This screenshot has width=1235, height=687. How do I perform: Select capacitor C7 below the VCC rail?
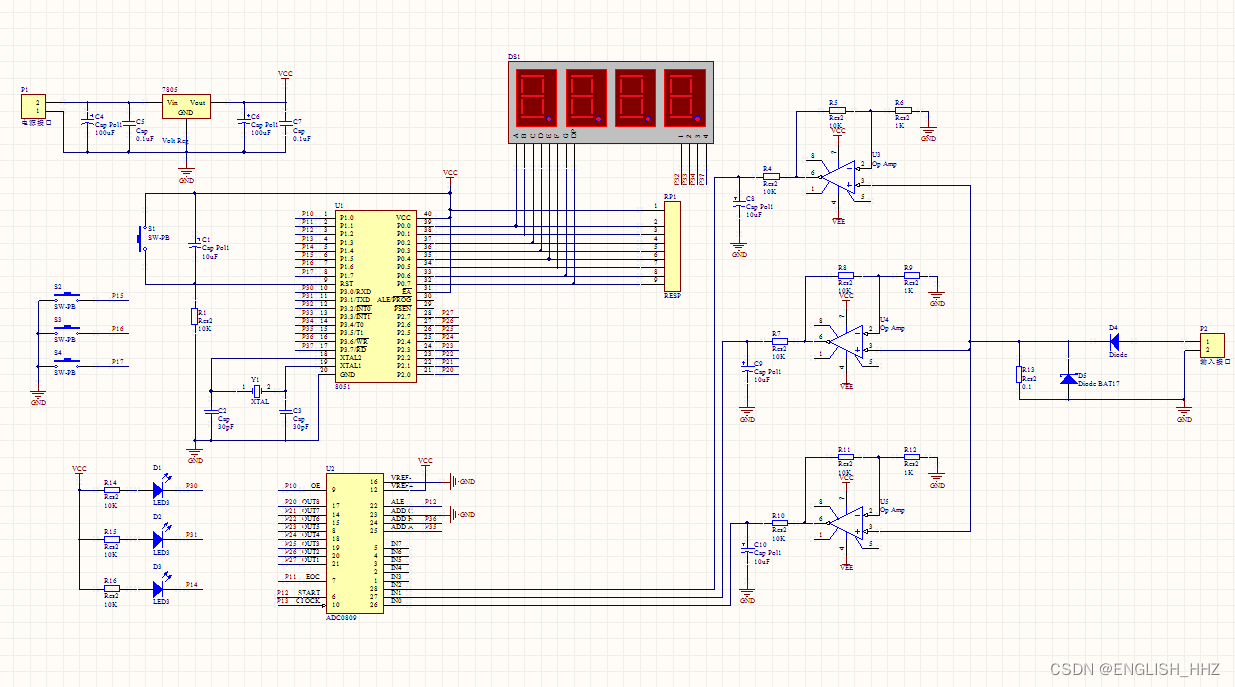(x=285, y=122)
